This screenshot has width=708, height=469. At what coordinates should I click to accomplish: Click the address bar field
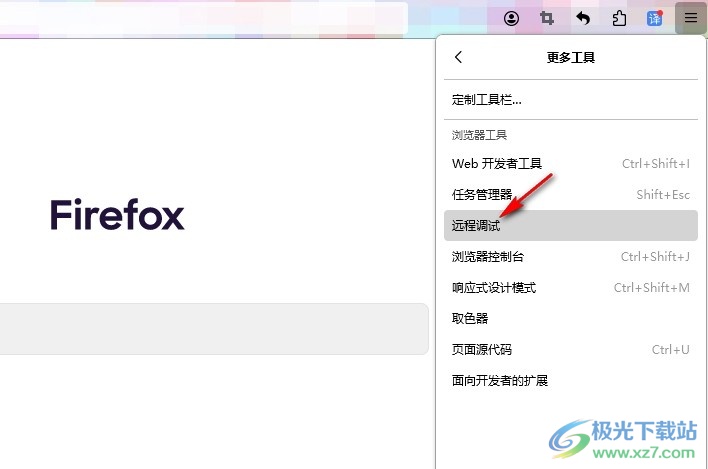coord(204,18)
